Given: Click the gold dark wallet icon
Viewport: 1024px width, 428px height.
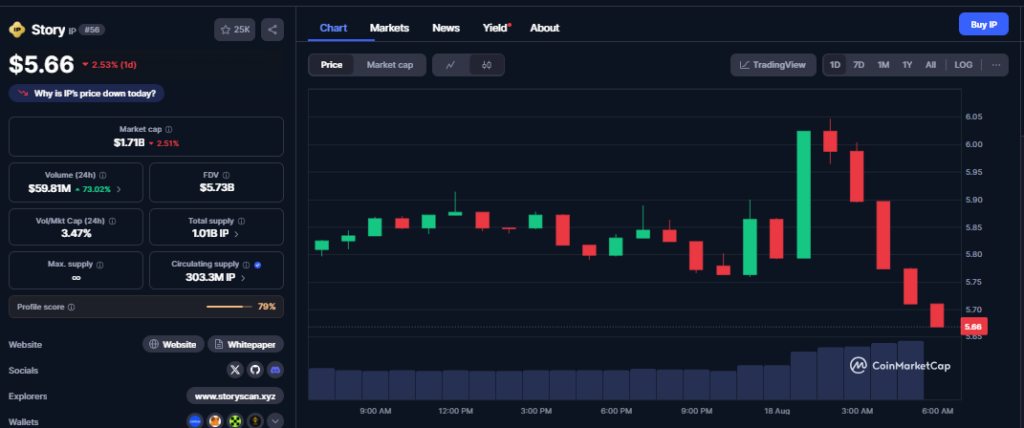Looking at the screenshot, I should [255, 421].
